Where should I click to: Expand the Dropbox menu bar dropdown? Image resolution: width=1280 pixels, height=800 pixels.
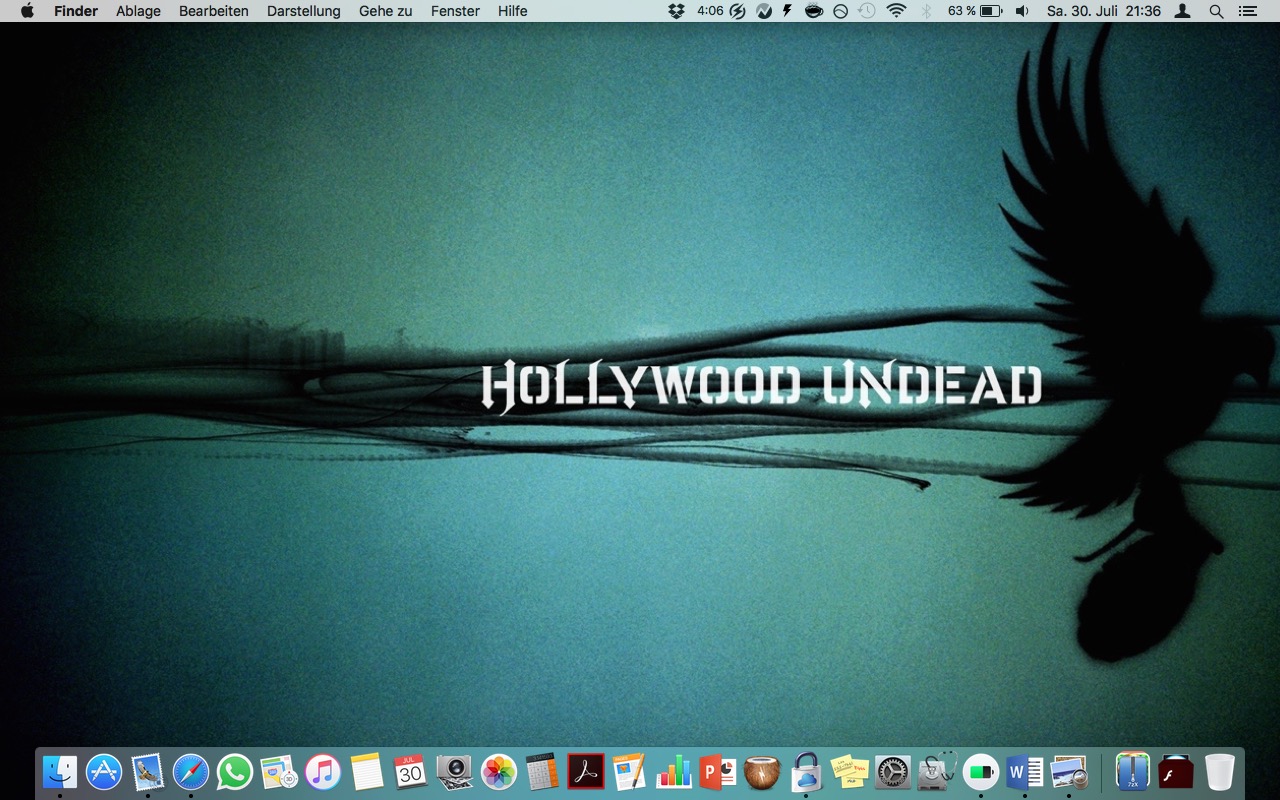(677, 11)
